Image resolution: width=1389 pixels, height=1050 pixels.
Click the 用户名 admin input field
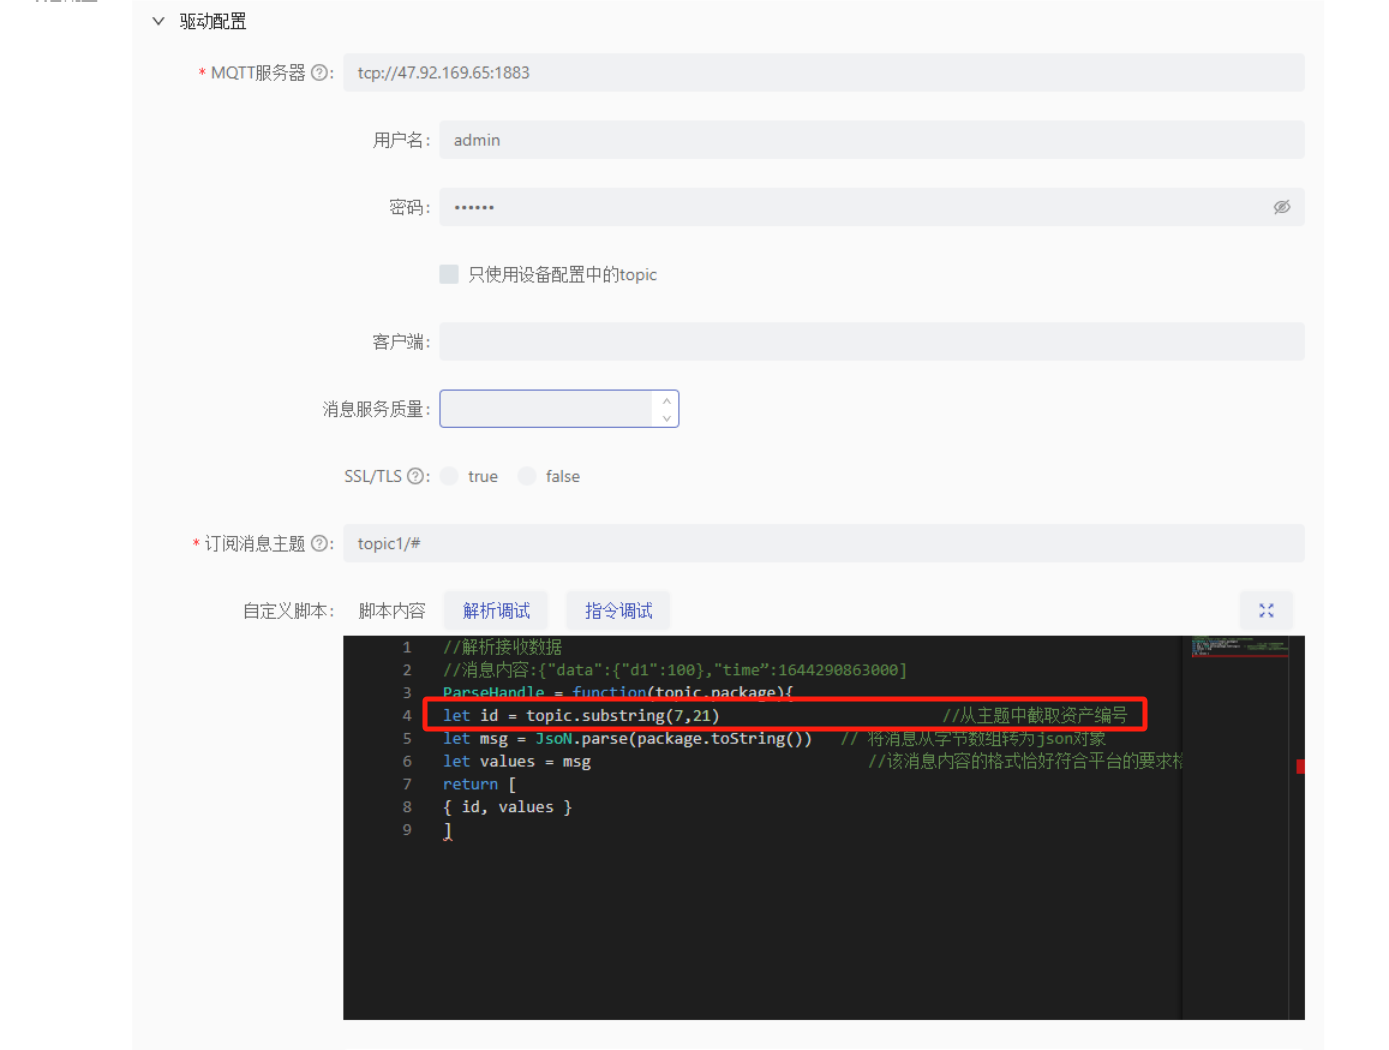pos(871,140)
